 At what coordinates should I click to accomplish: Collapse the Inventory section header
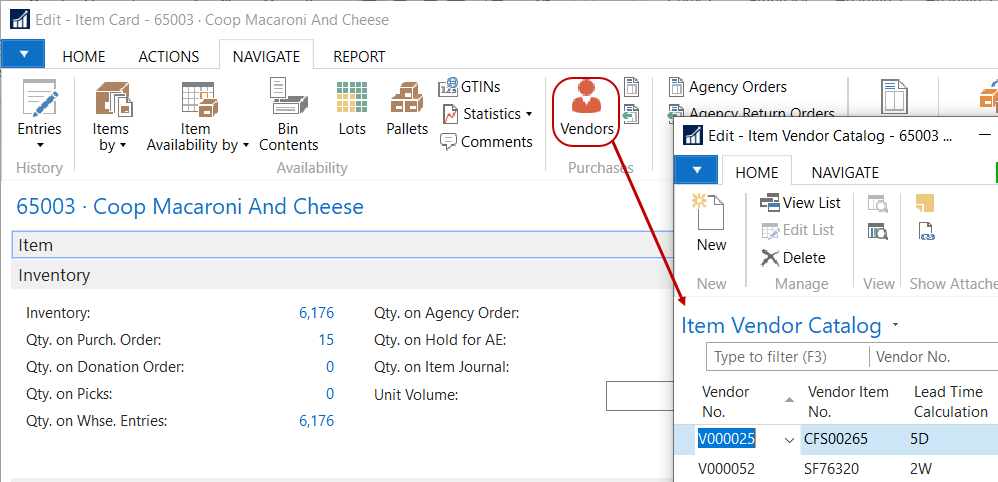tap(55, 275)
